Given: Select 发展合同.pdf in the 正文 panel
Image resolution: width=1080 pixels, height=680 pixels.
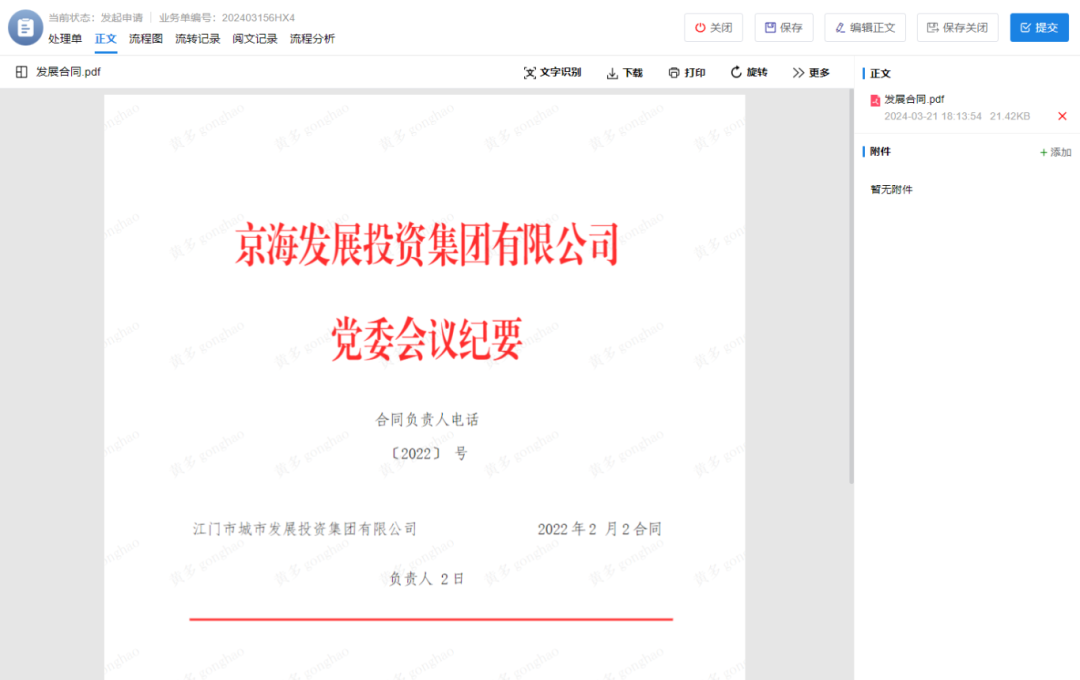Looking at the screenshot, I should 914,99.
